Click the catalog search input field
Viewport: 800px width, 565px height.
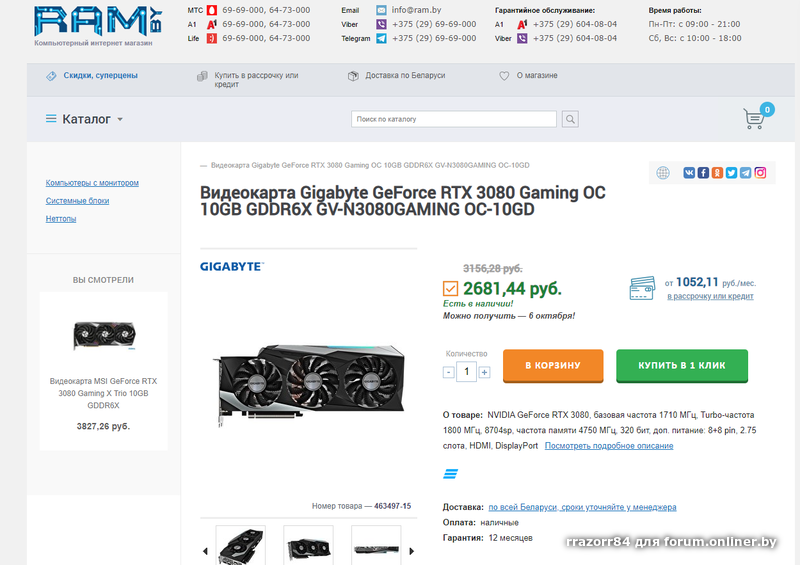(454, 119)
